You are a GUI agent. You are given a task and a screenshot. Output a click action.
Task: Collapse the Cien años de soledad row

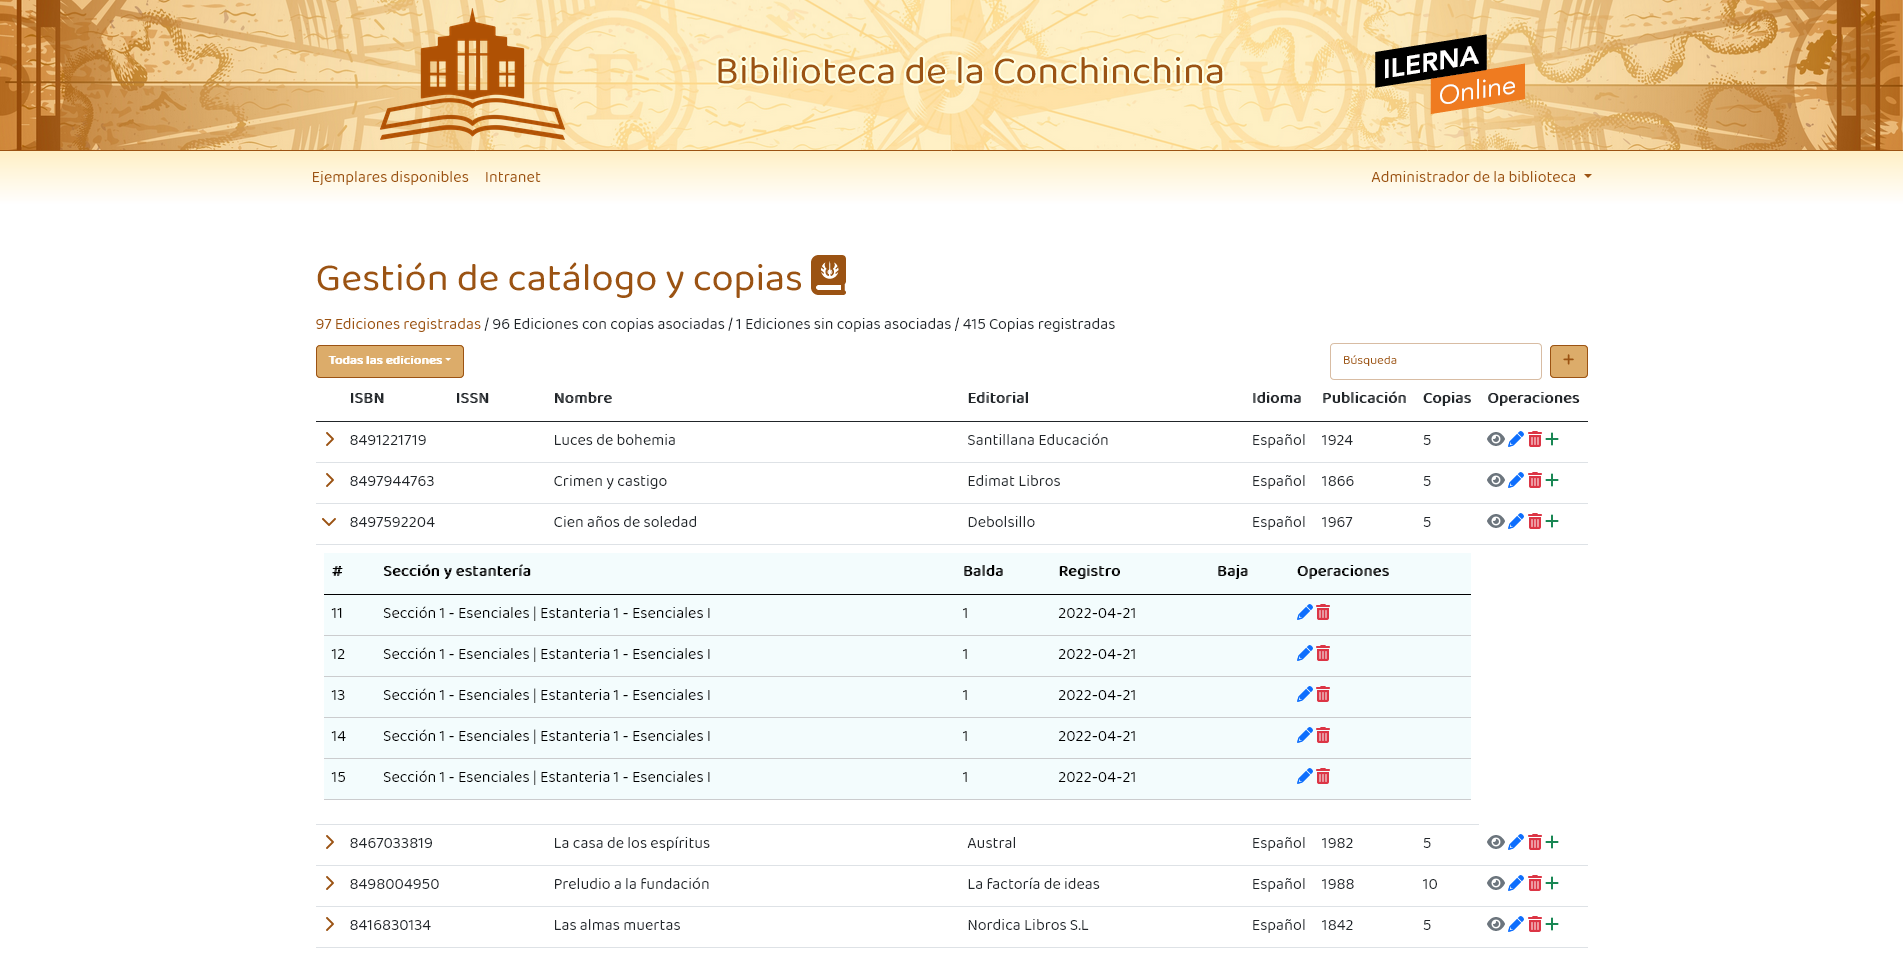click(x=329, y=522)
